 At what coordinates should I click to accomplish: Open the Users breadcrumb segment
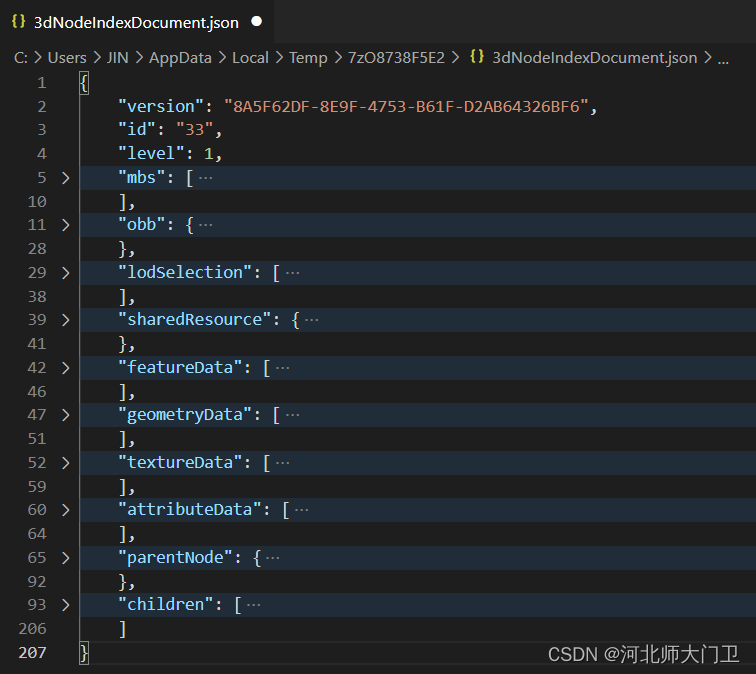click(x=67, y=58)
